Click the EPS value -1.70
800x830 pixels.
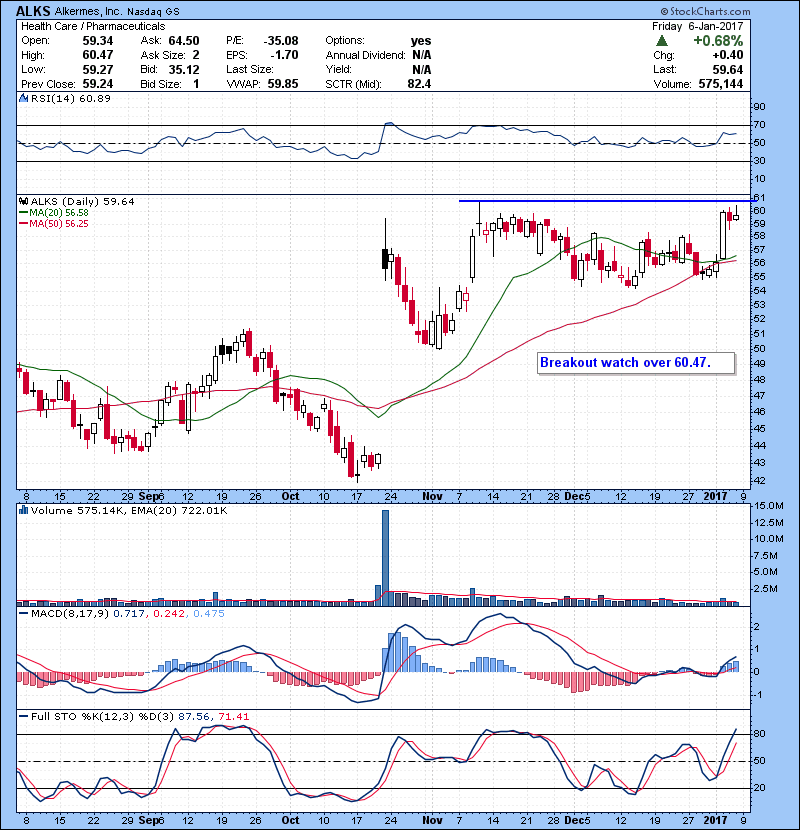click(284, 55)
